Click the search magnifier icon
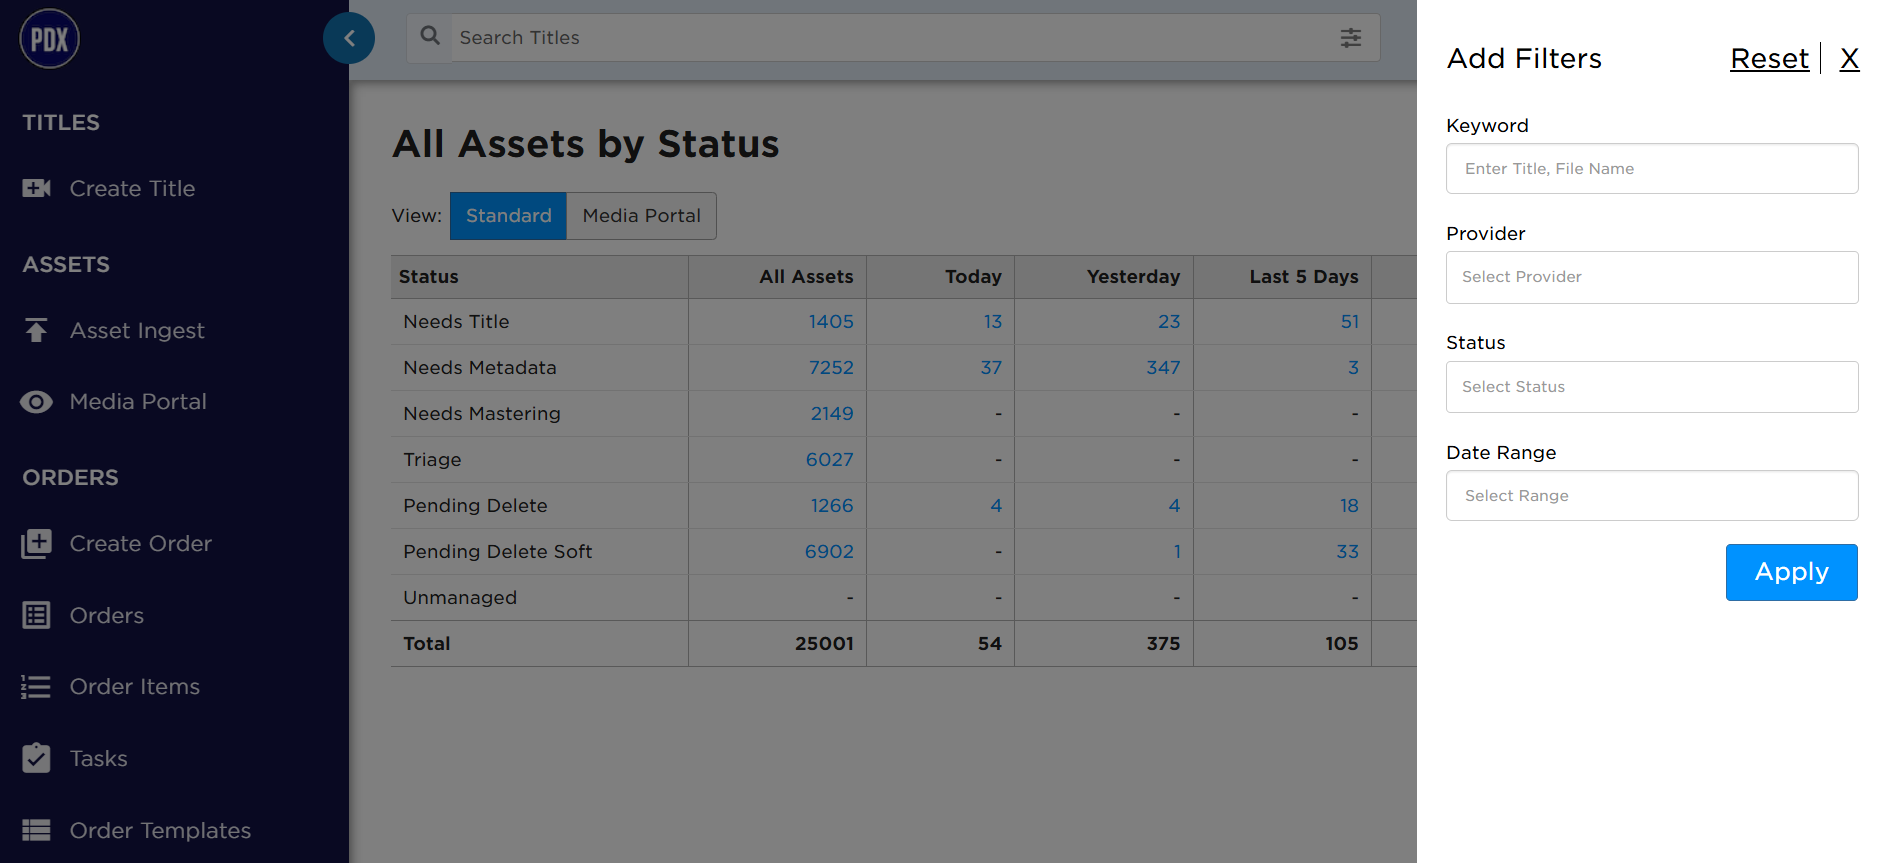The image size is (1897, 863). [430, 36]
